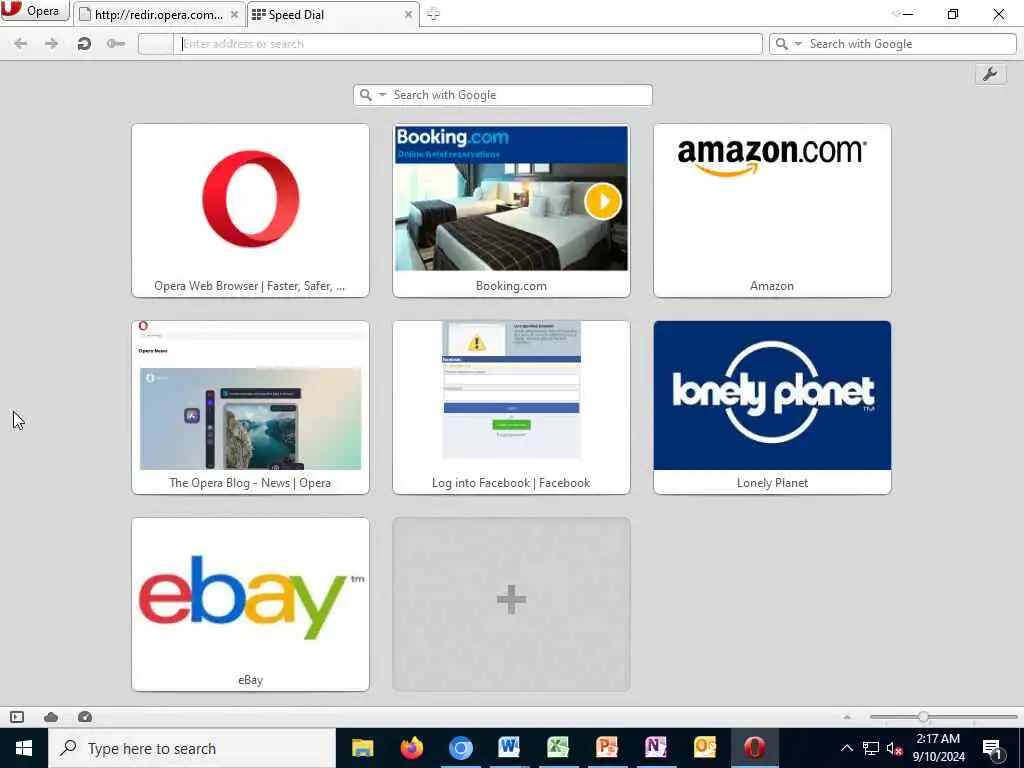1024x768 pixels.
Task: Click the network tray icon
Action: tap(871, 748)
